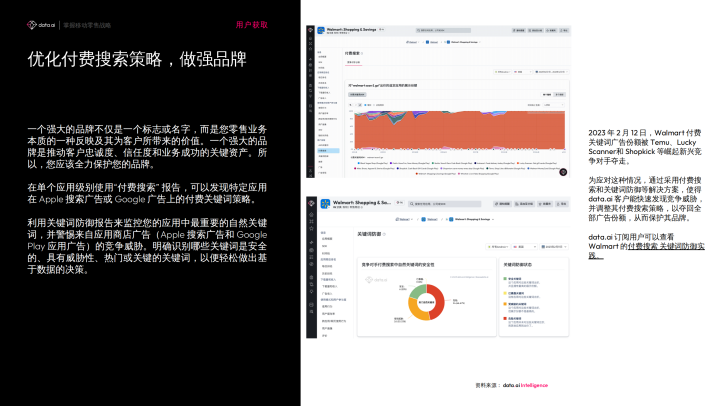Viewport: 710px width, 406px height.
Task: Click the star icon in lower screenshot sidebar
Action: tap(311, 229)
